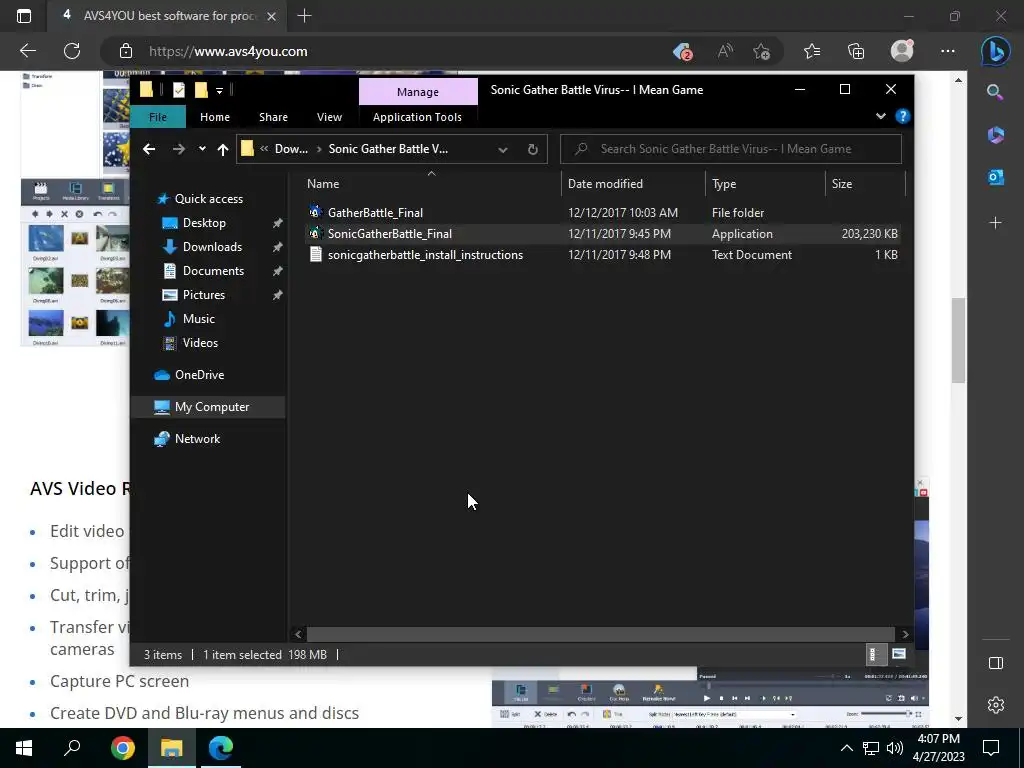Open Edge tab actions menu icon
This screenshot has width=1024, height=768.
click(x=24, y=16)
